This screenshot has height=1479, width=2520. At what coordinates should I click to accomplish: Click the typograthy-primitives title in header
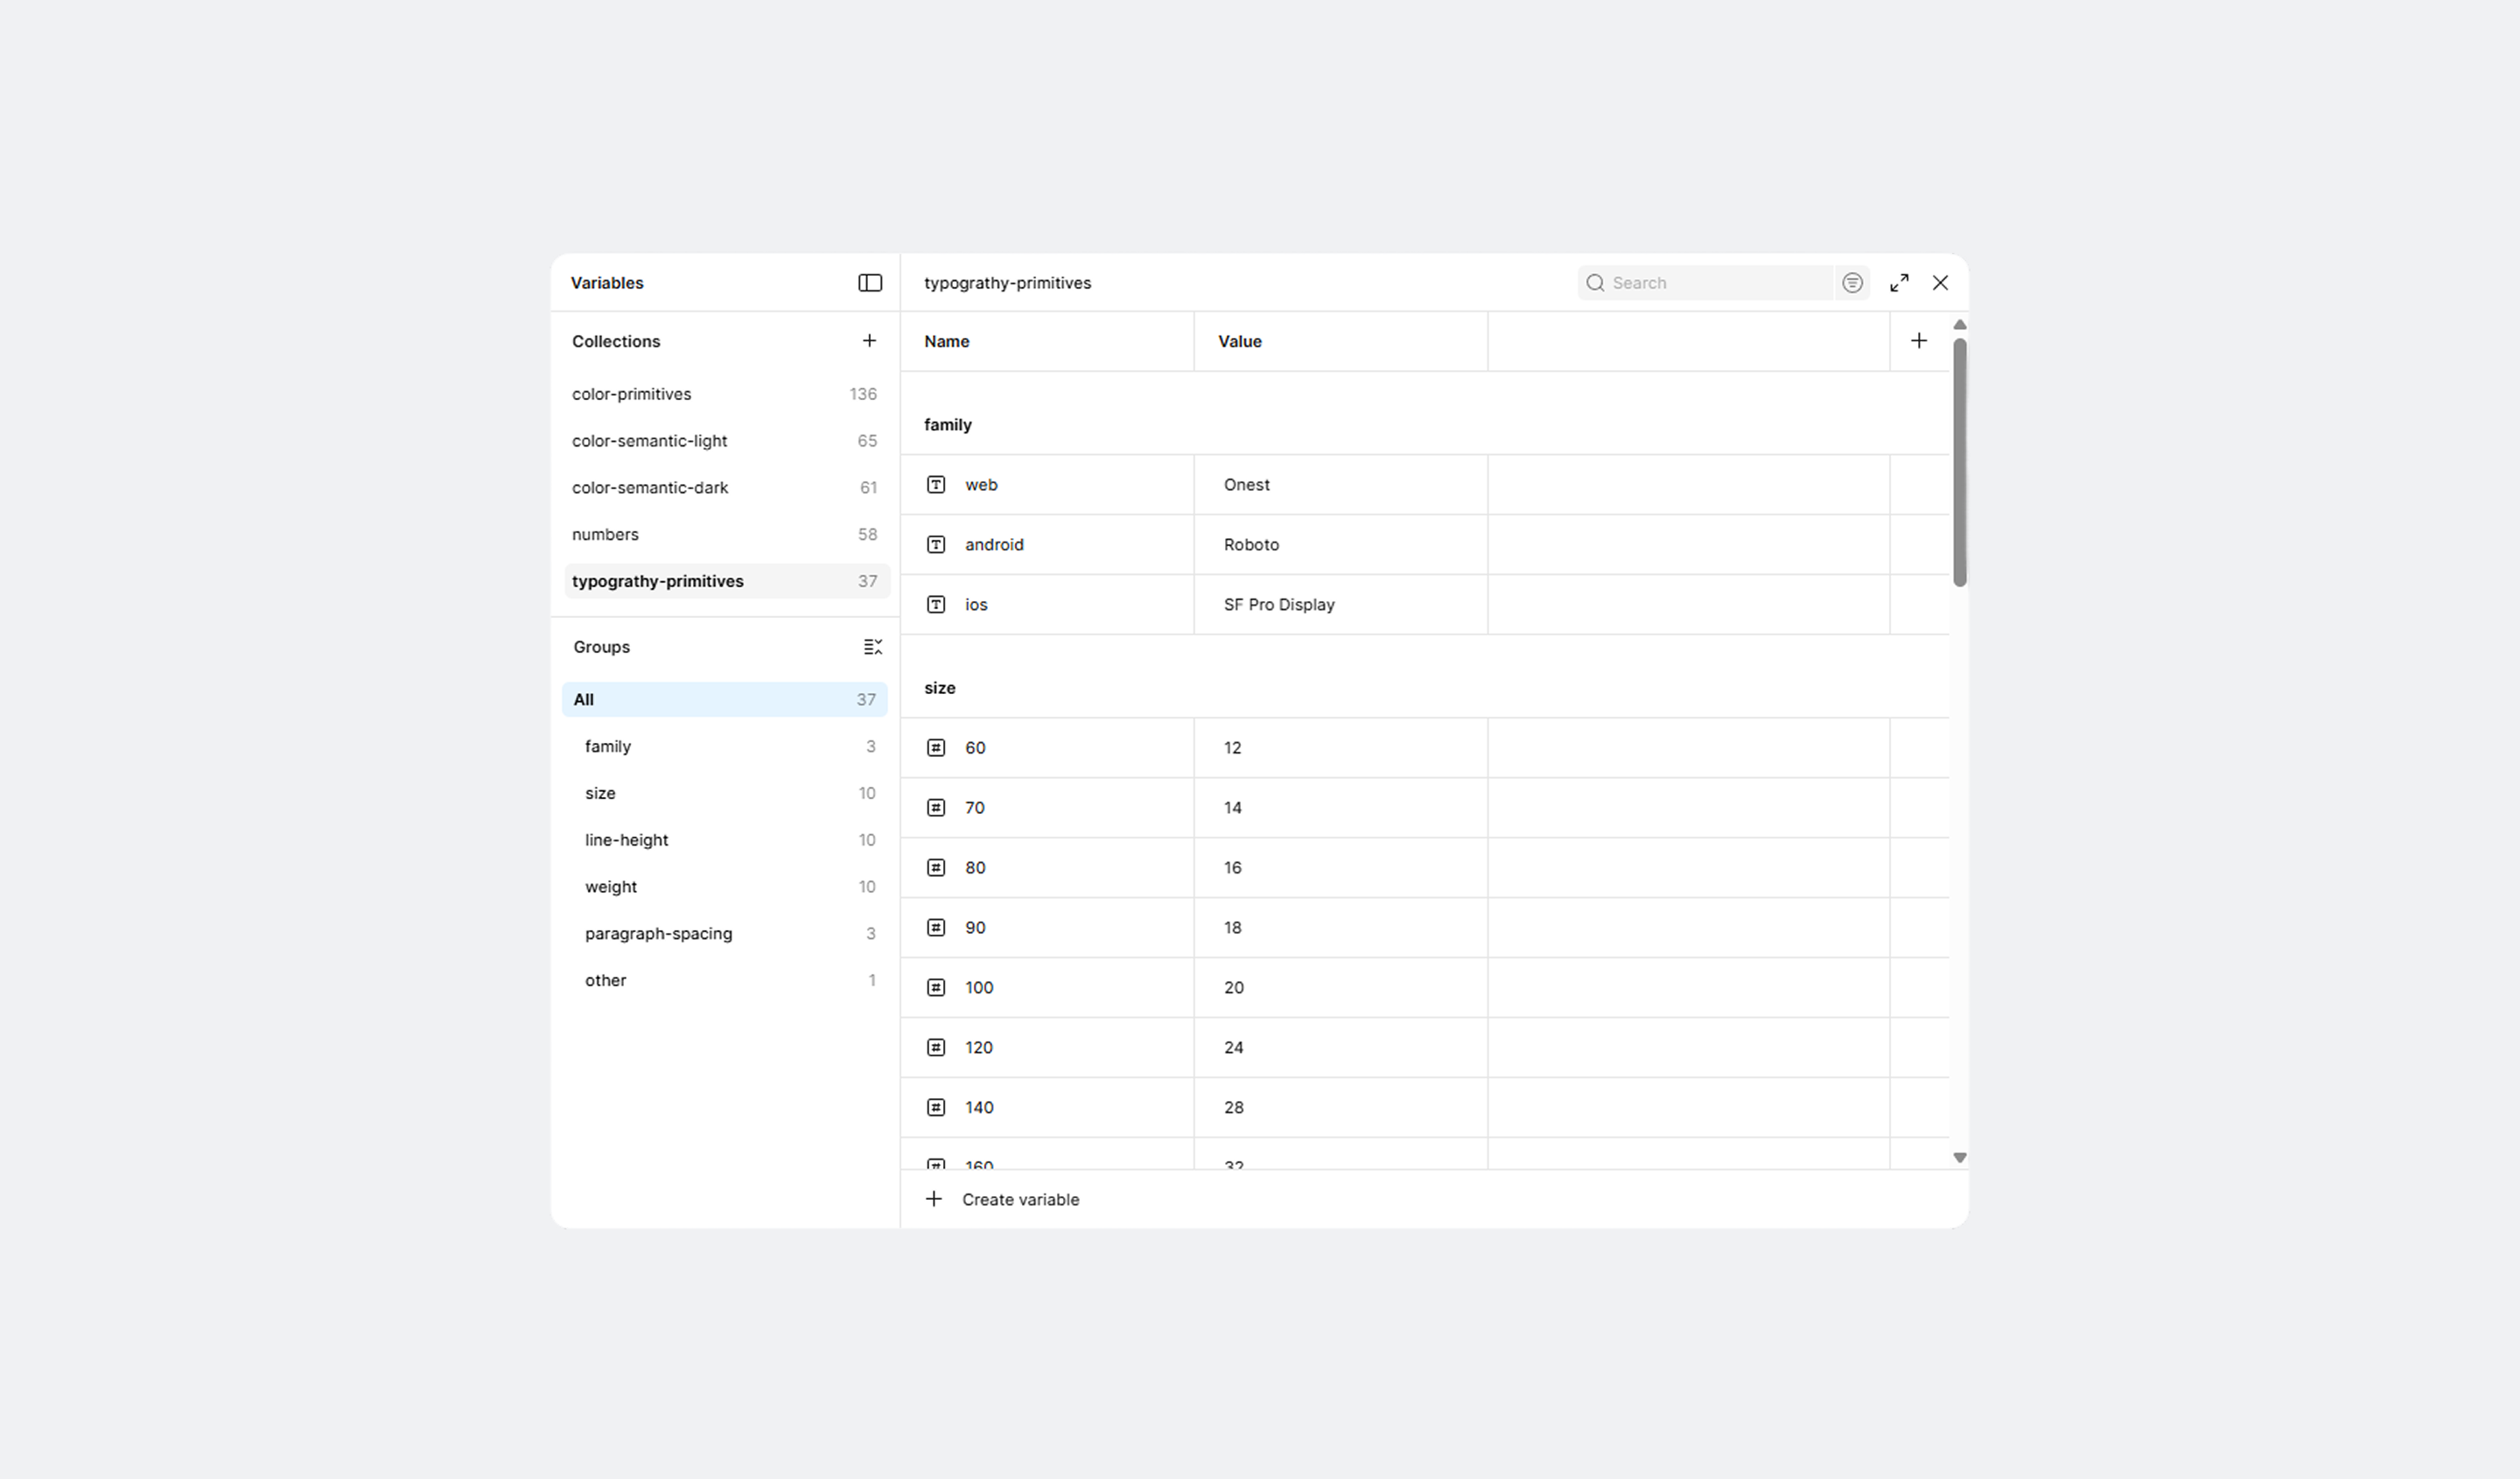click(1007, 283)
